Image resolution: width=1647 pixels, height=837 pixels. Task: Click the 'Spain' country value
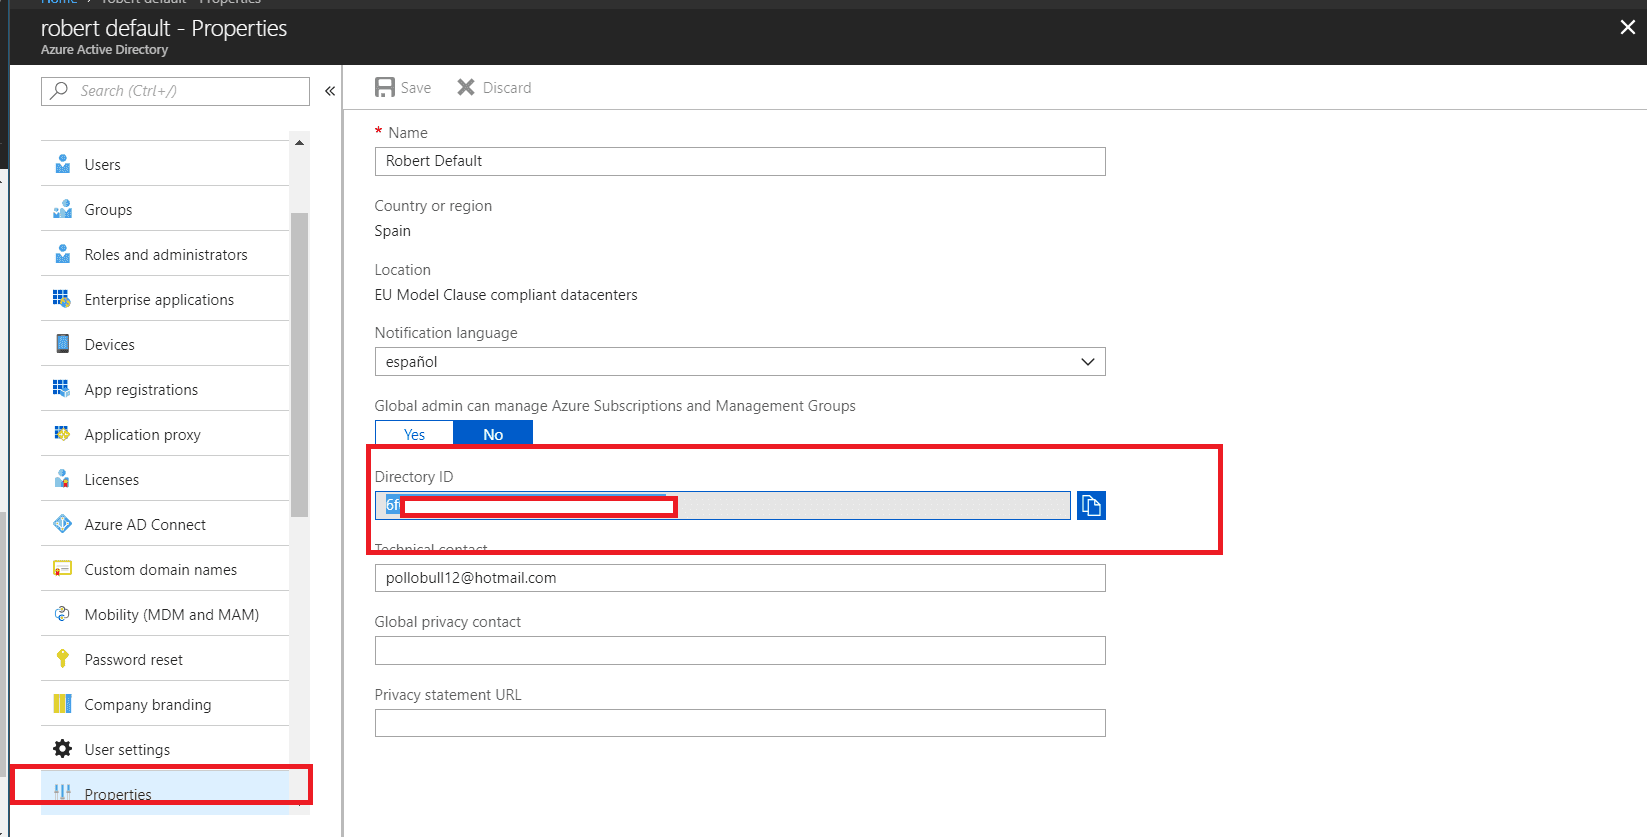pyautogui.click(x=392, y=231)
